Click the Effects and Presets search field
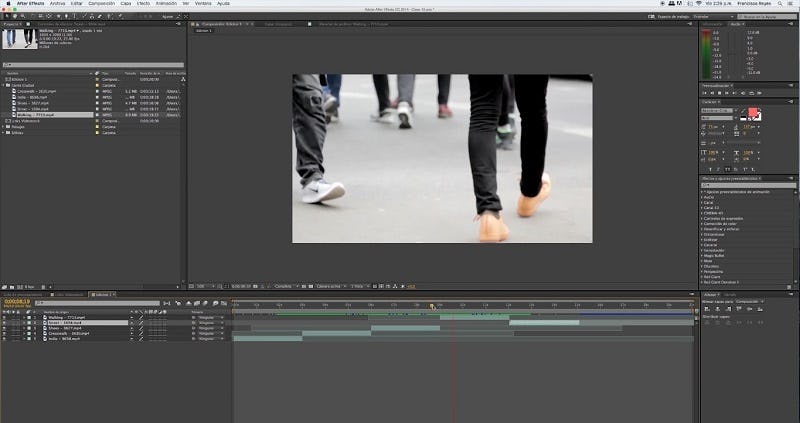The width and height of the screenshot is (800, 423). 748,185
